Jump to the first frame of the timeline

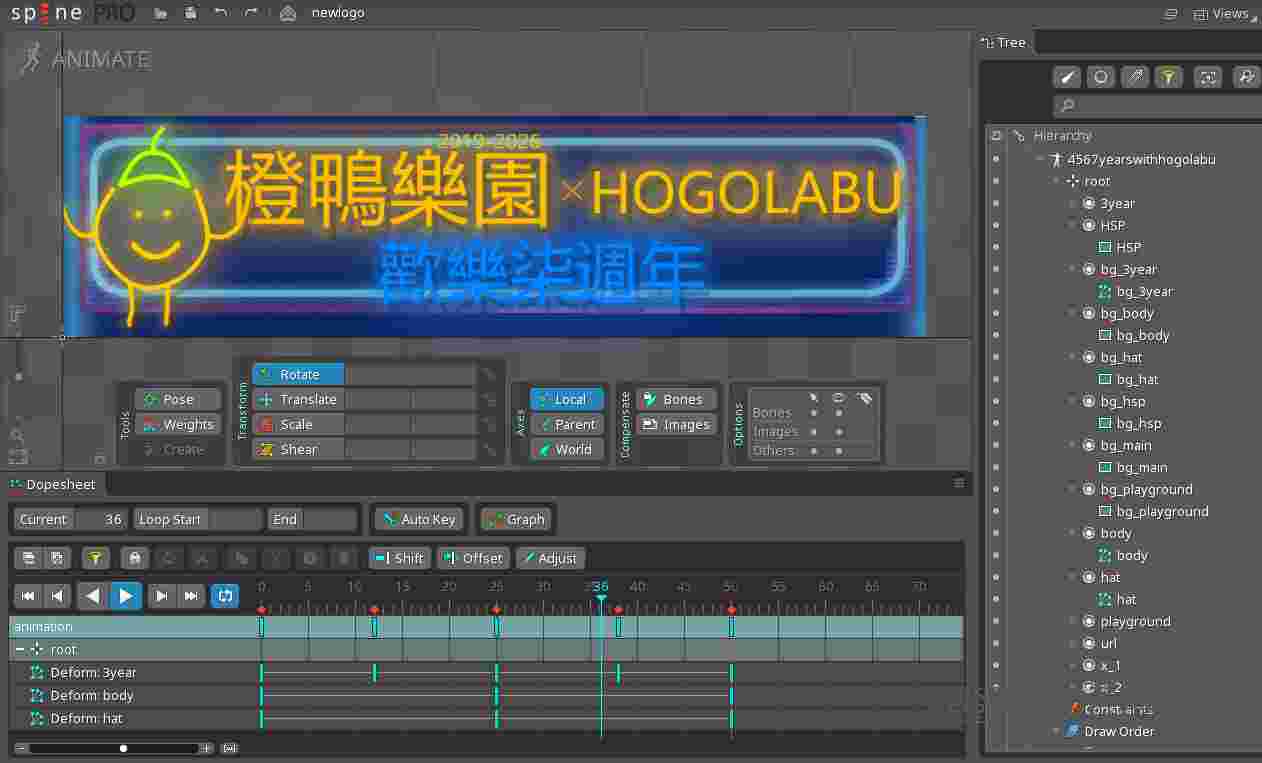click(28, 596)
